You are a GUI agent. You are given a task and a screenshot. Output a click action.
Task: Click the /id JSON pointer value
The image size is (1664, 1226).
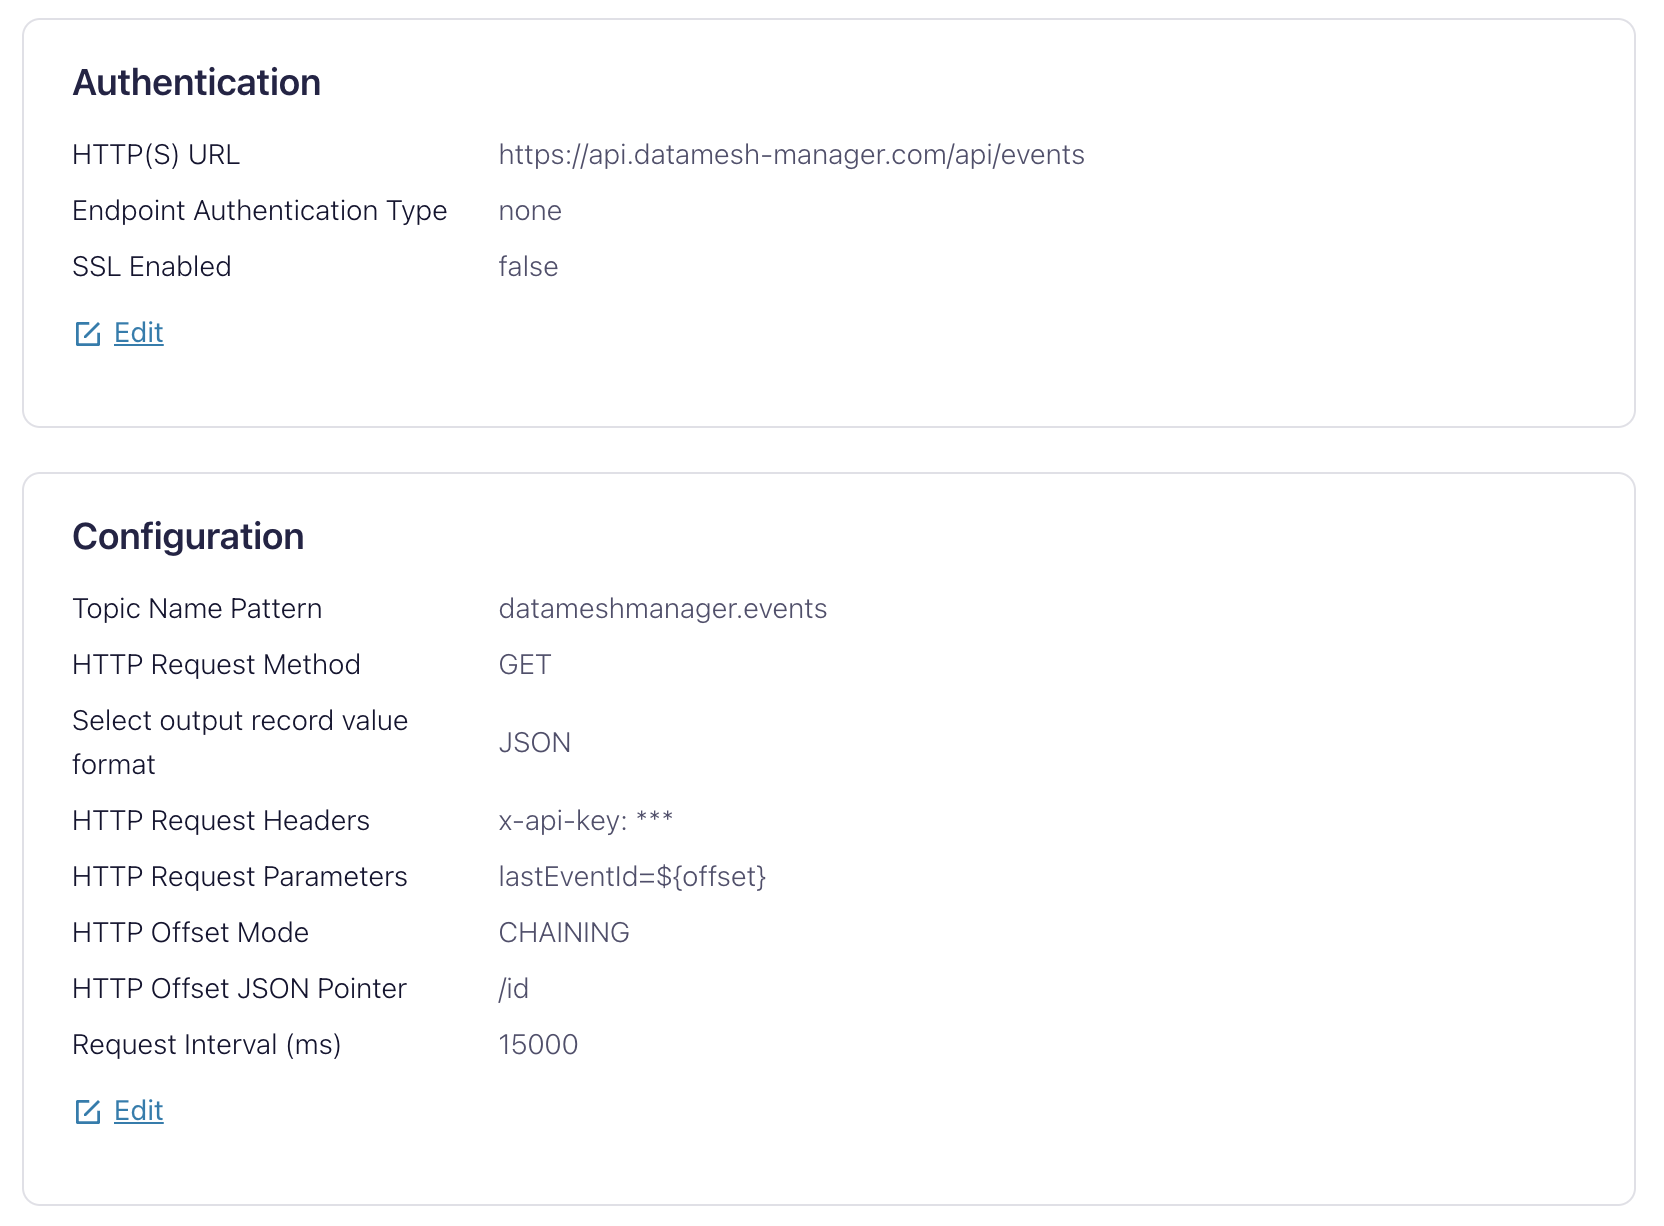(x=514, y=989)
